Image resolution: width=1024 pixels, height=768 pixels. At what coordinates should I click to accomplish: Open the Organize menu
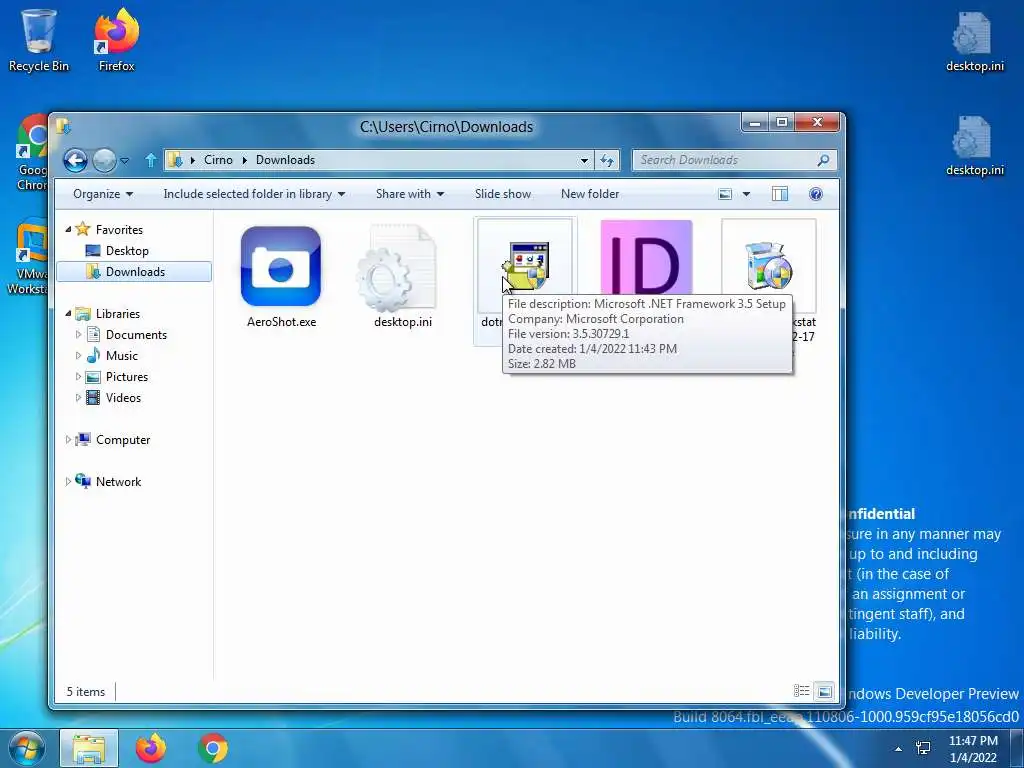103,194
